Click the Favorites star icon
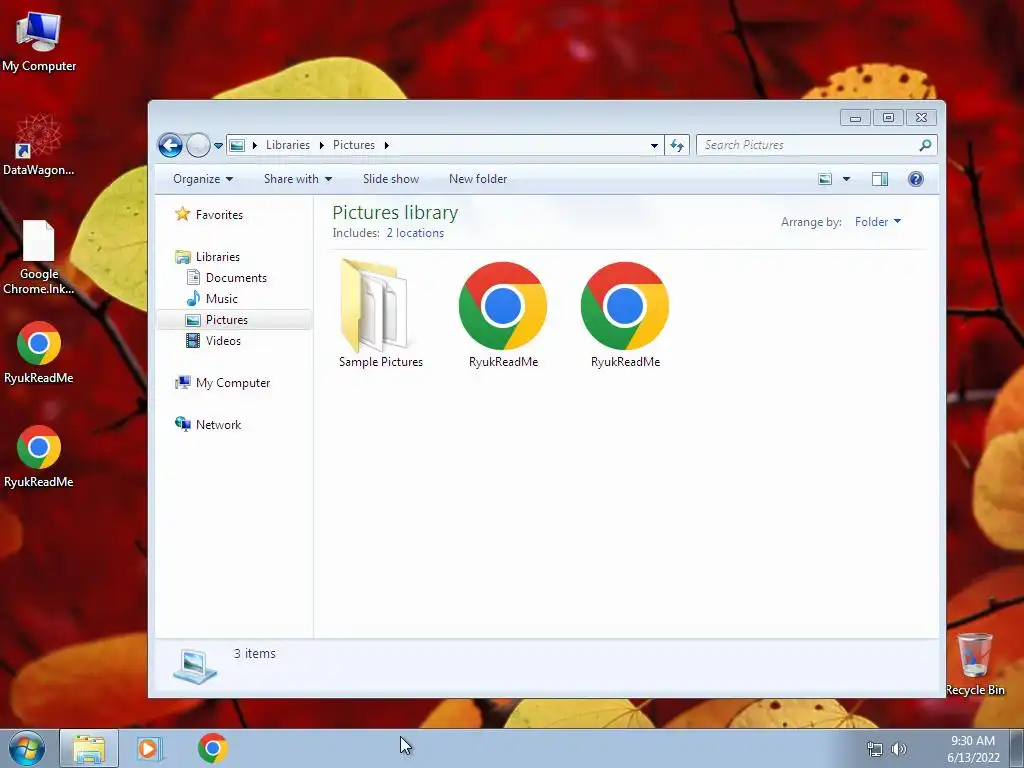1024x768 pixels. pyautogui.click(x=183, y=214)
